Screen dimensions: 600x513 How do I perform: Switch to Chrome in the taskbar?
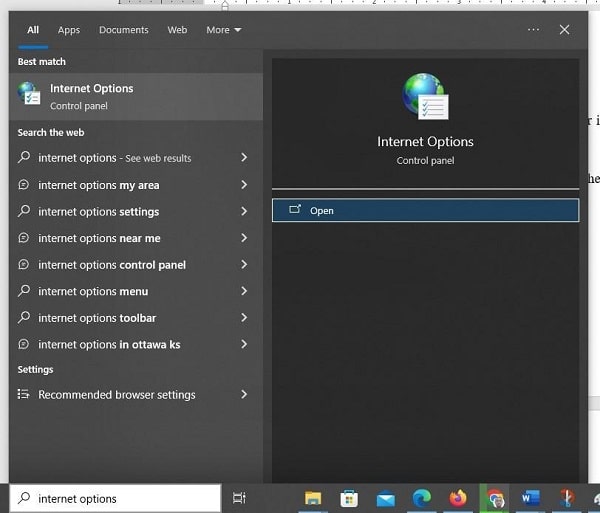(x=494, y=498)
